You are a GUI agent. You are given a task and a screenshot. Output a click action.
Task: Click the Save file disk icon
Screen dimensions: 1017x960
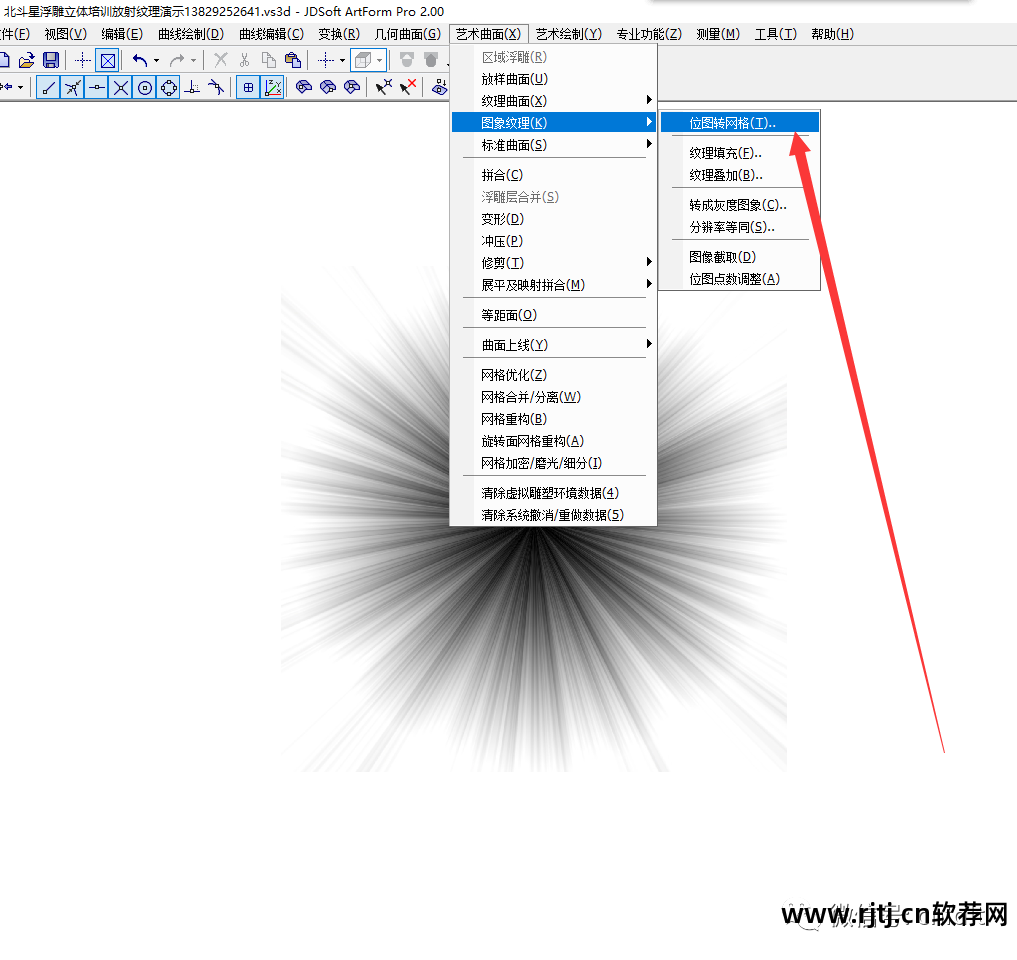pos(51,61)
